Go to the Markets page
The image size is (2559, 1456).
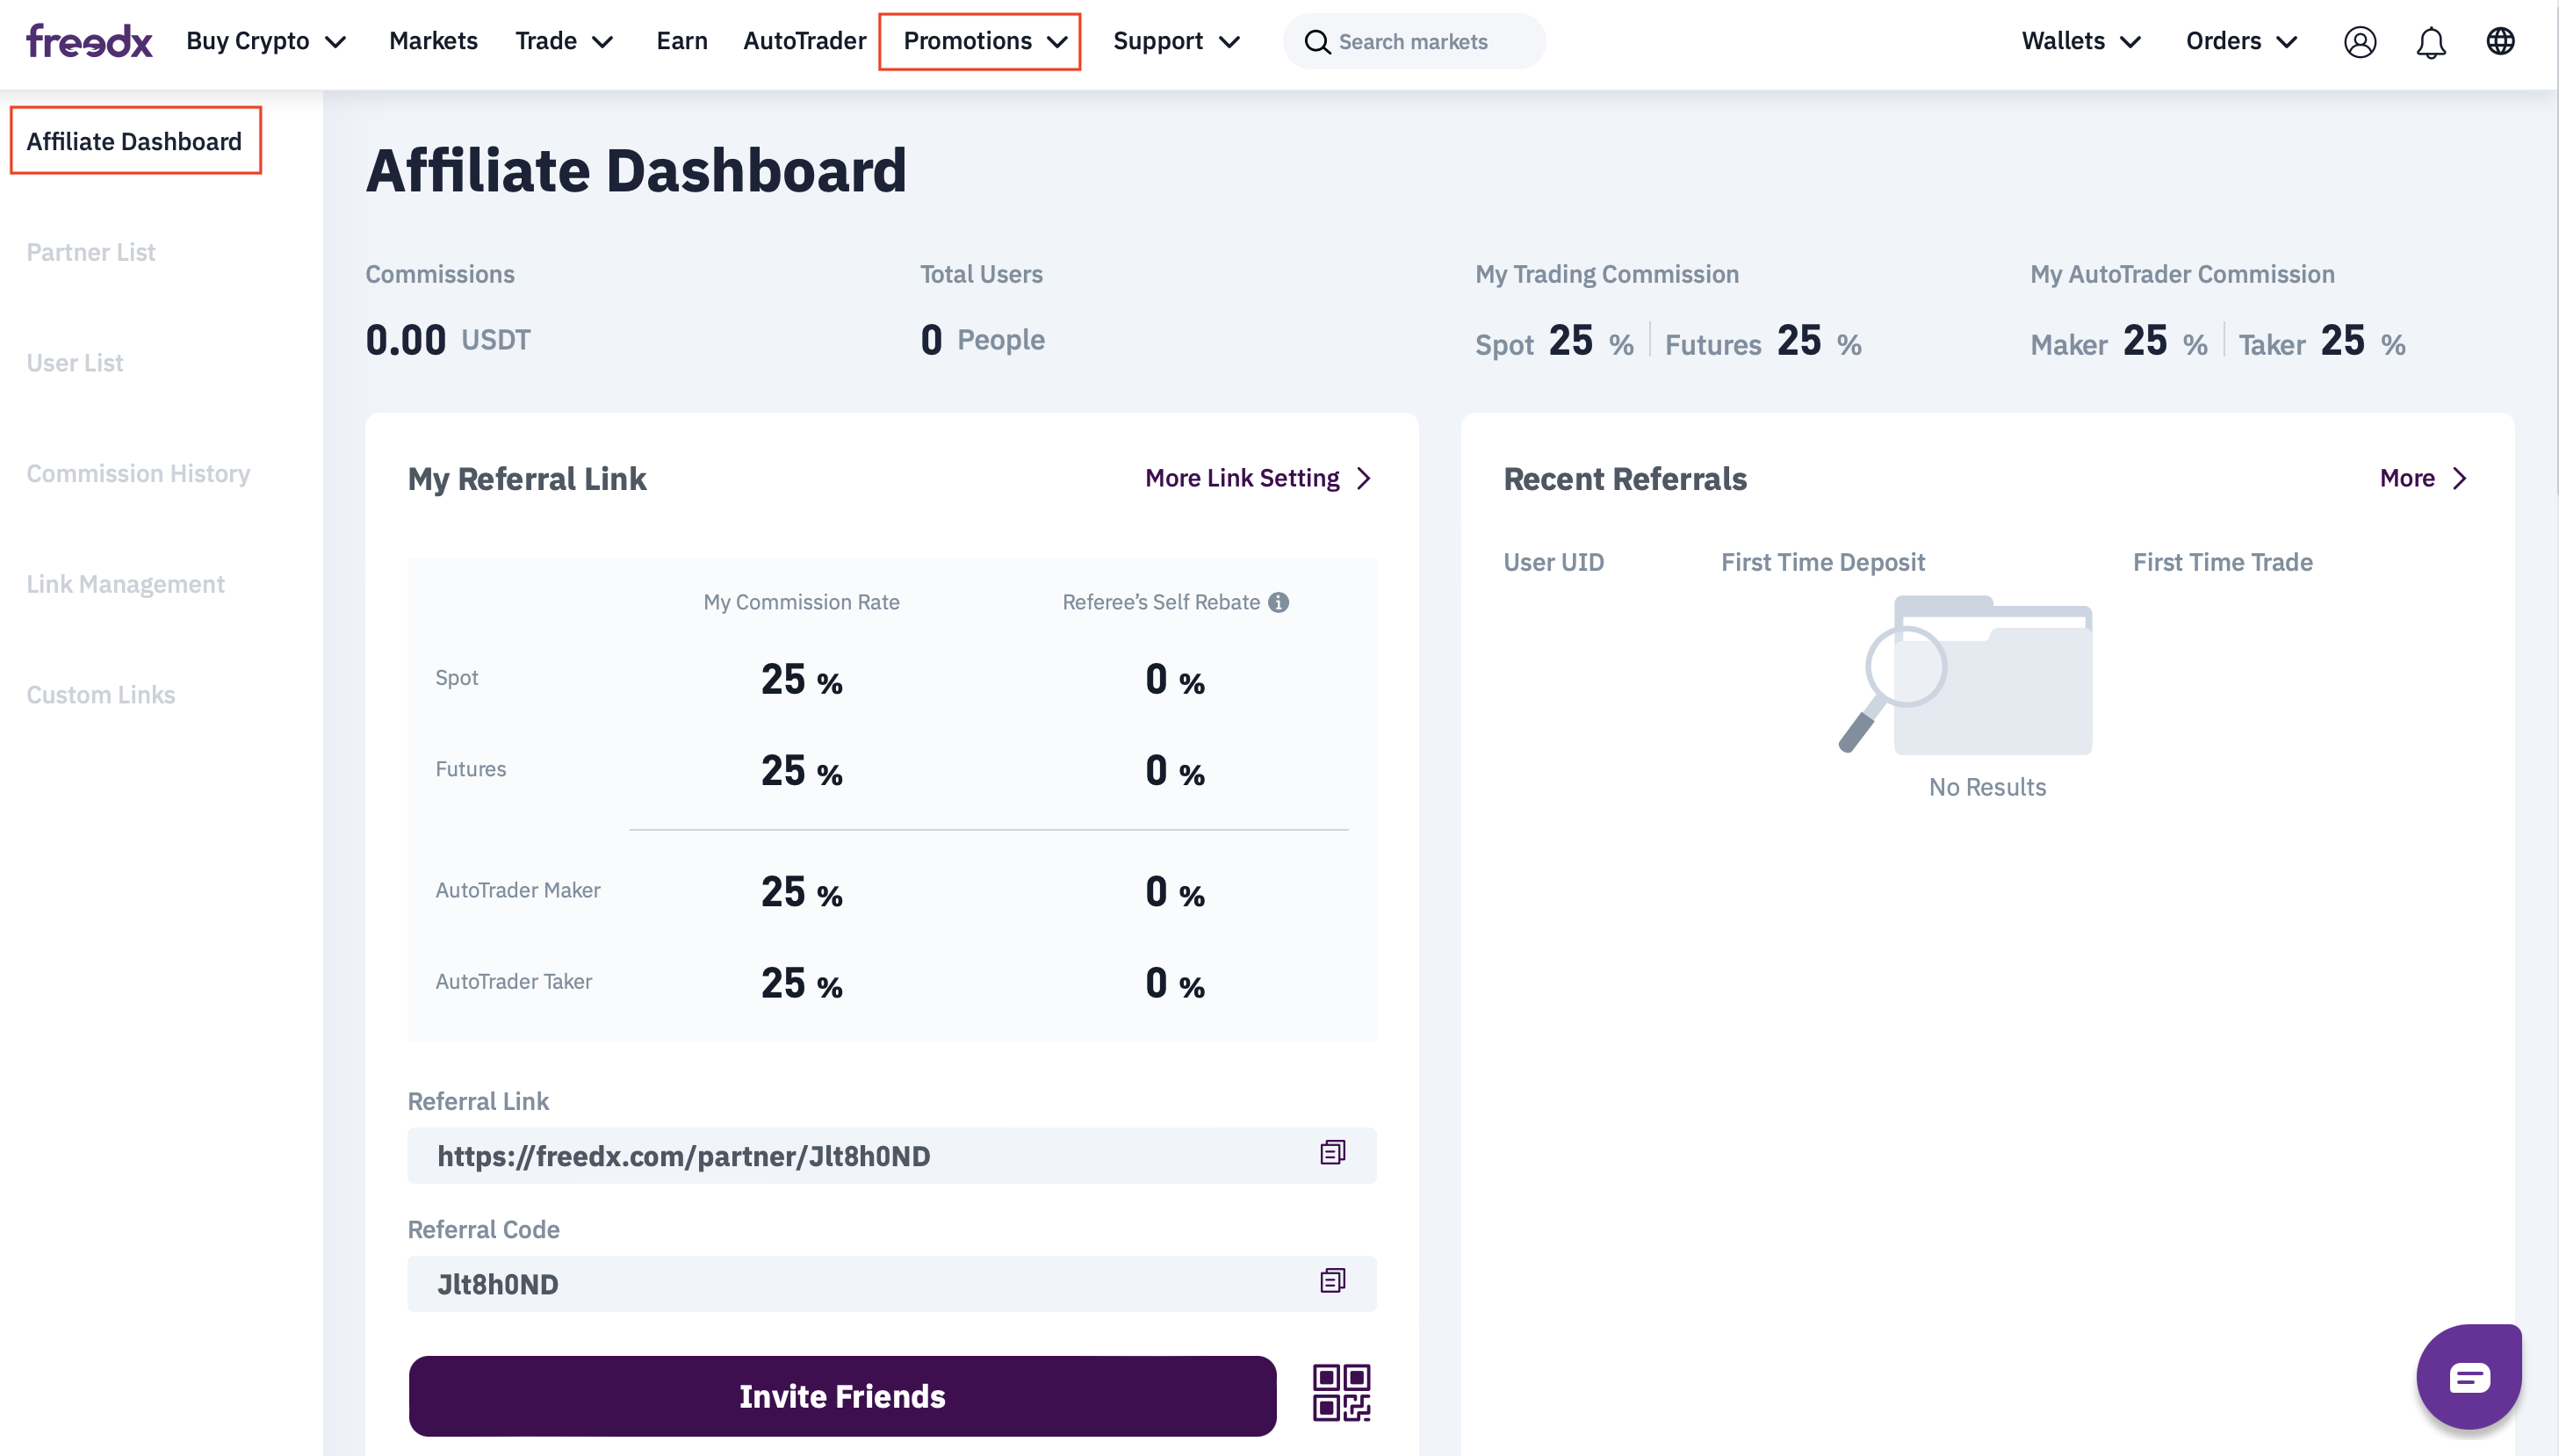(x=433, y=41)
